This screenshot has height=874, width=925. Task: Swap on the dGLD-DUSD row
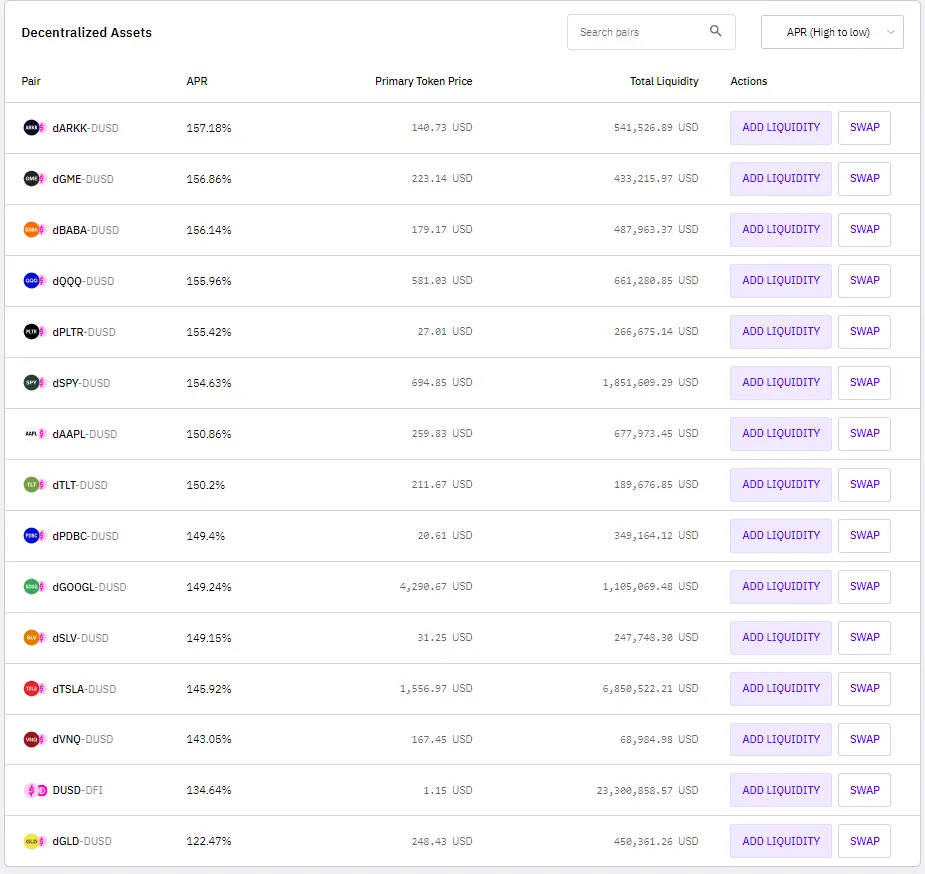tap(864, 841)
